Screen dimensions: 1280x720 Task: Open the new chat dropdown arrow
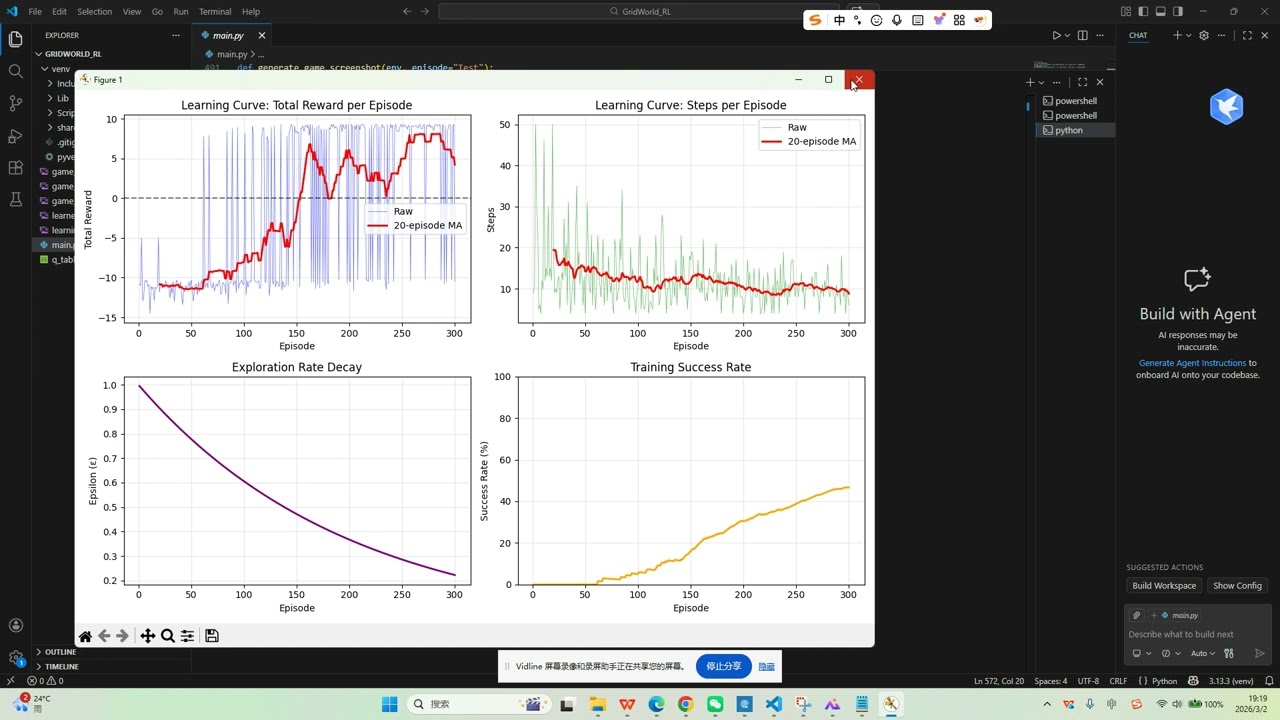pyautogui.click(x=1188, y=35)
